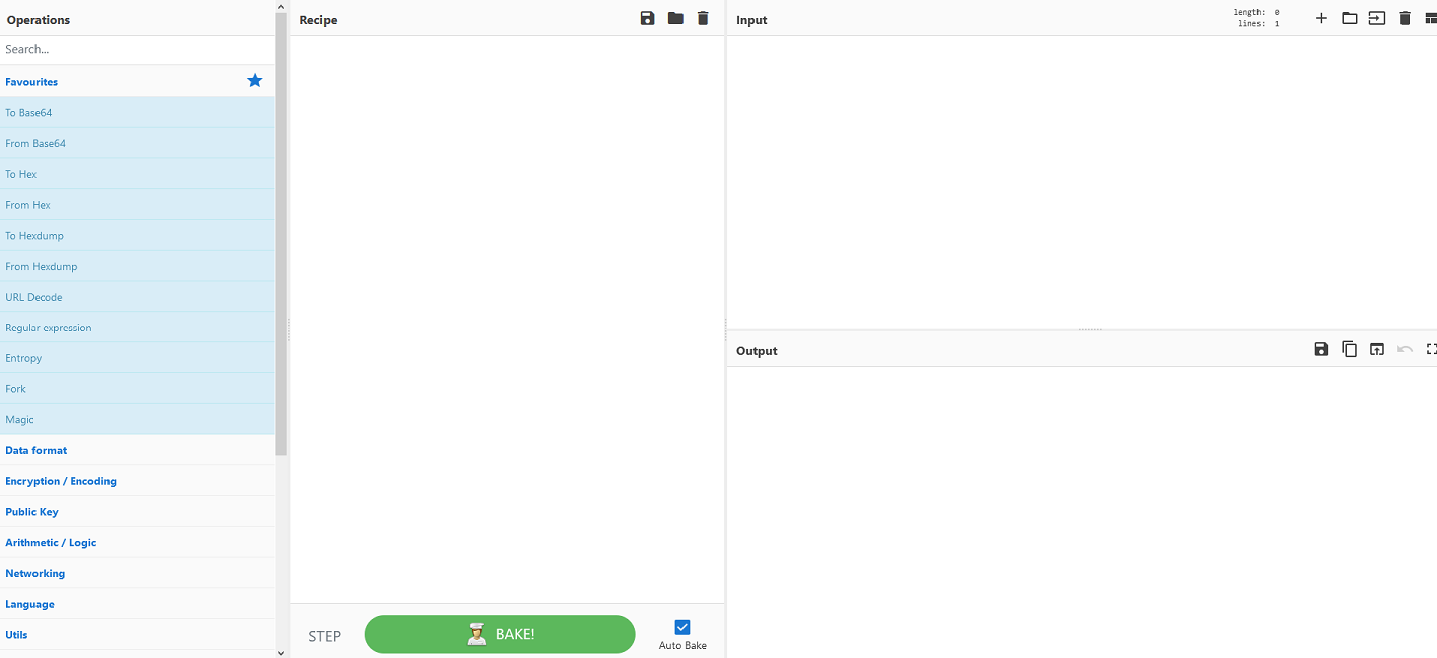Select the To Base64 operation

point(137,113)
